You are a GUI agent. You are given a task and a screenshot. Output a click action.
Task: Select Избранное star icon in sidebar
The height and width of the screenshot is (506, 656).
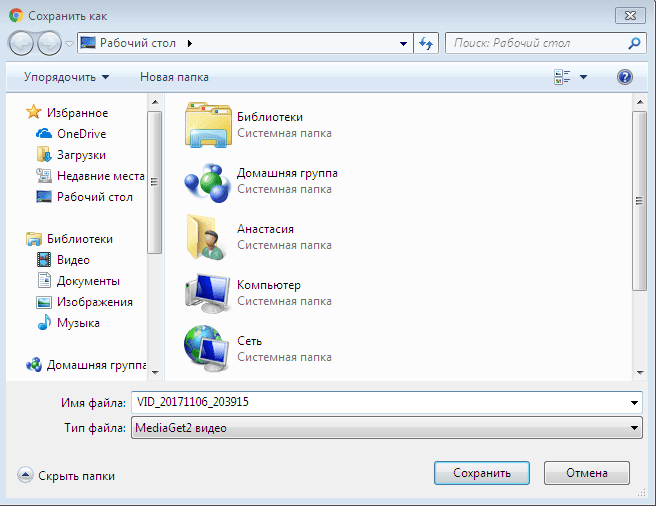pos(33,112)
